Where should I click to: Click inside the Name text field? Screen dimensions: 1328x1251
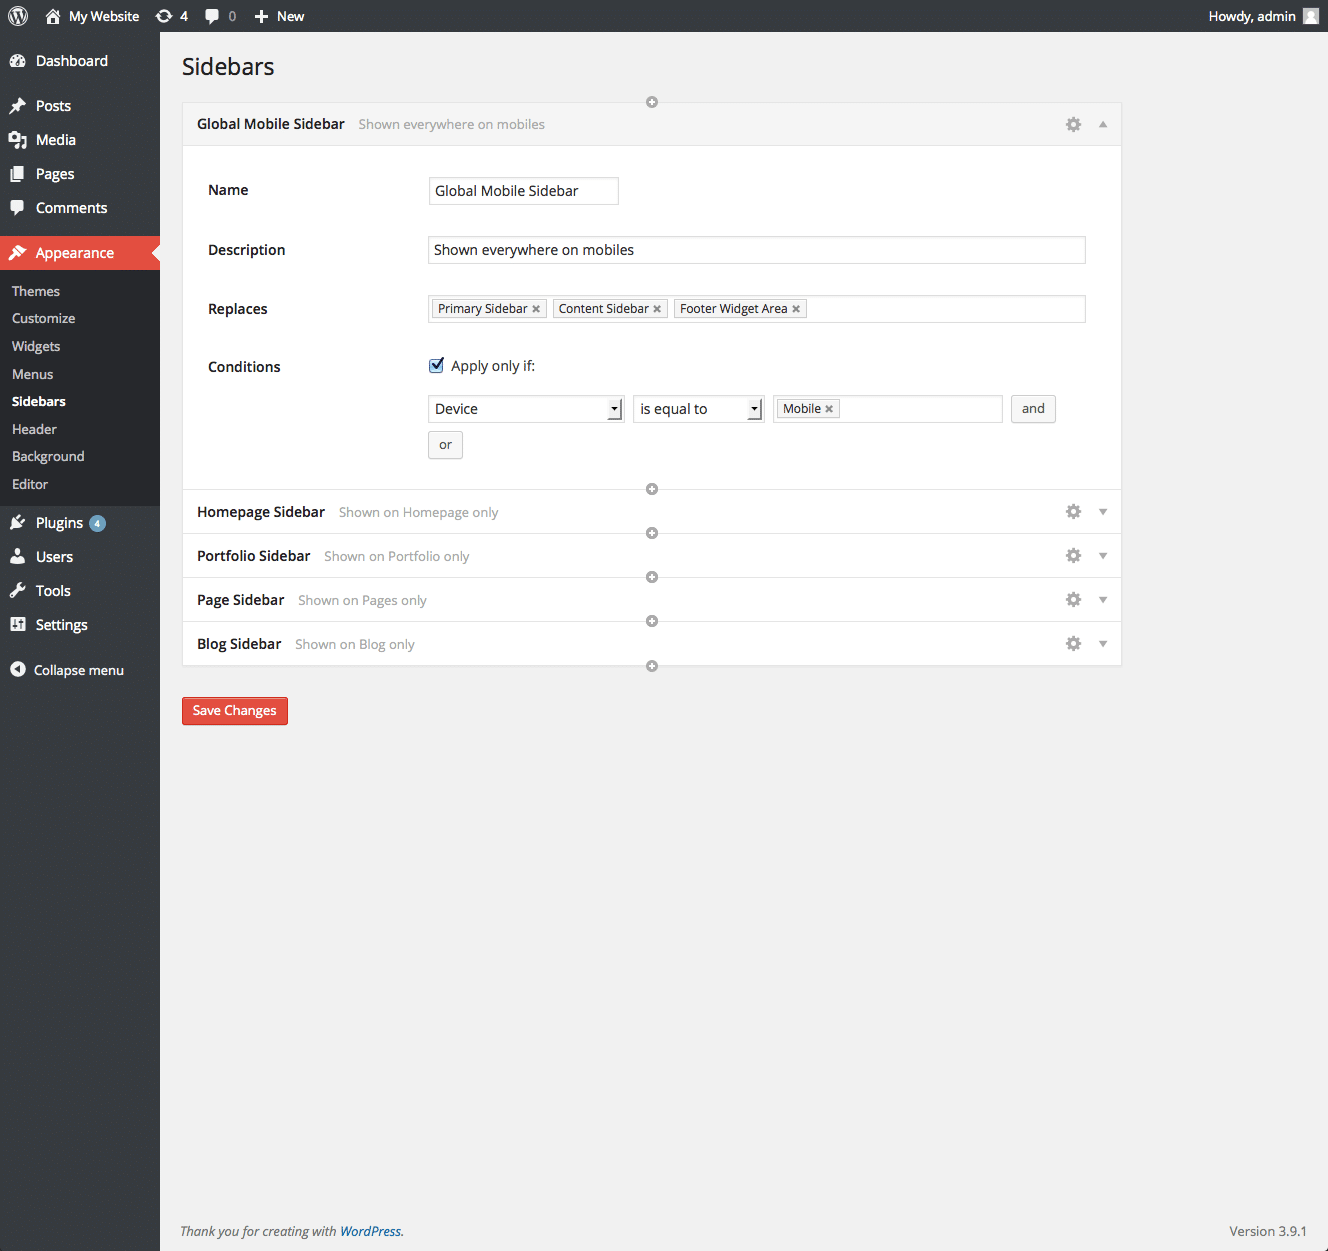point(523,190)
